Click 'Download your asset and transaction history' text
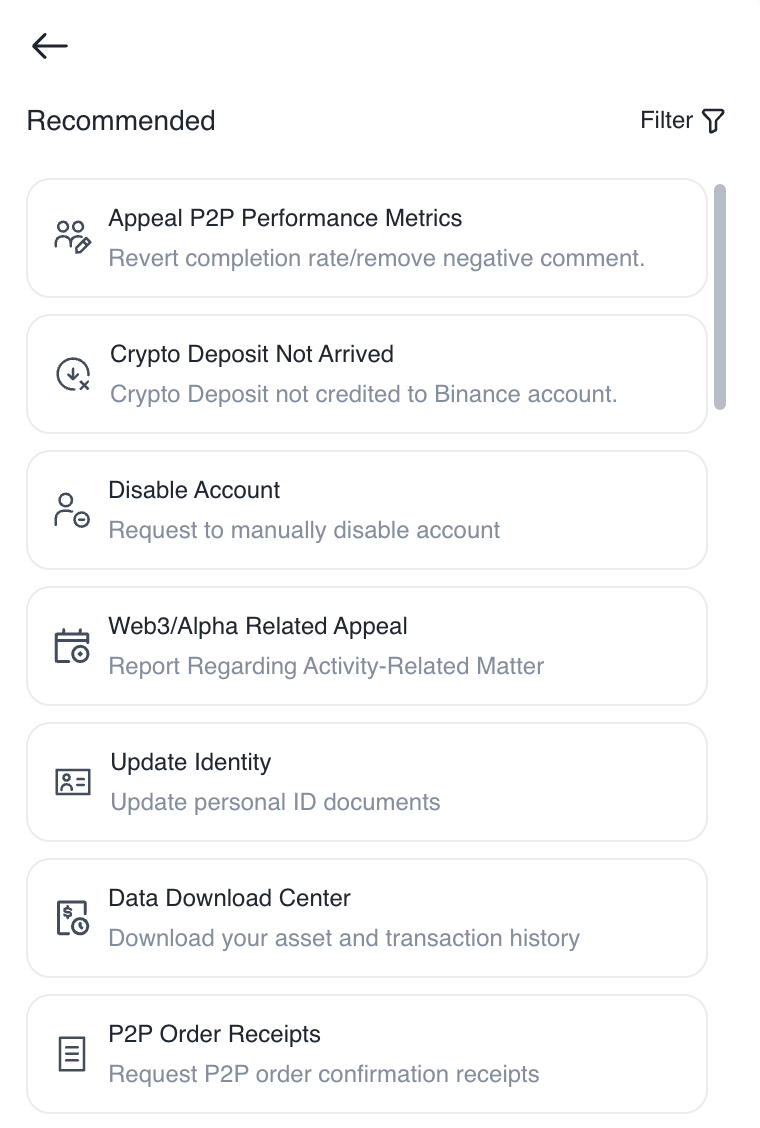The width and height of the screenshot is (760, 1128). click(344, 938)
